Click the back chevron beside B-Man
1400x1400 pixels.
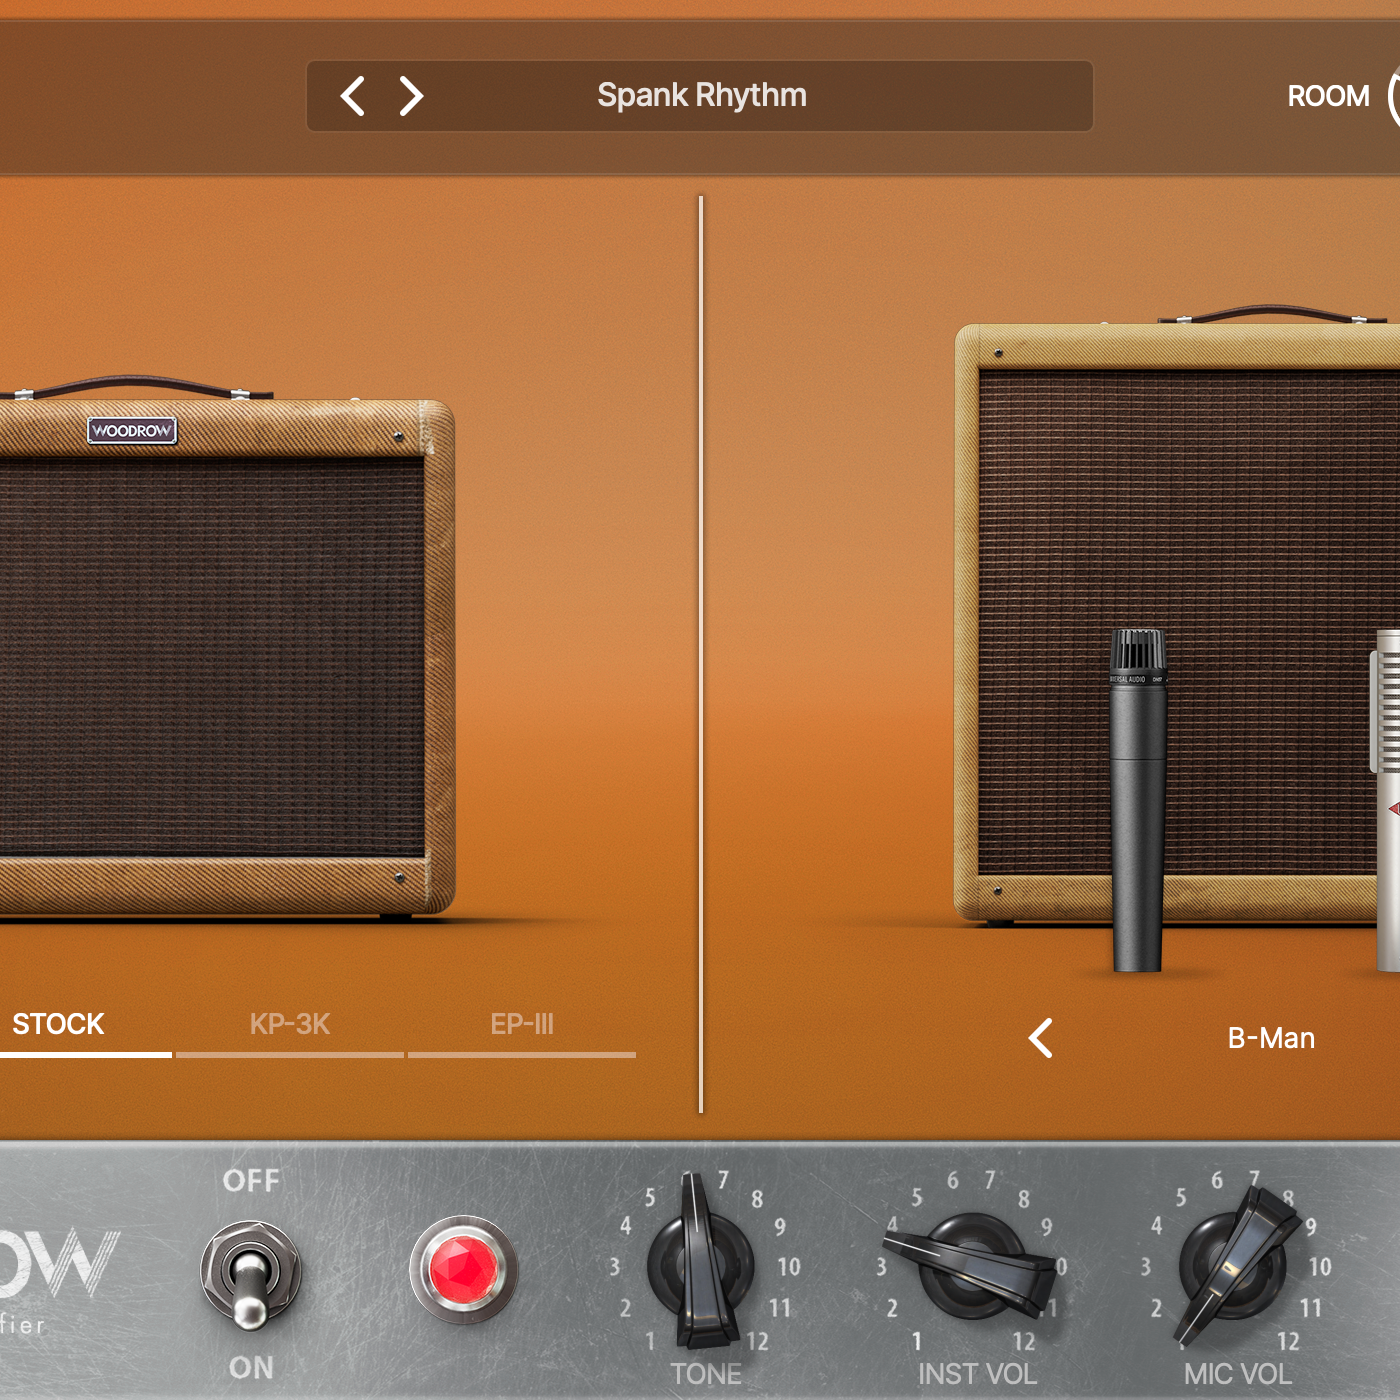tap(1039, 1039)
